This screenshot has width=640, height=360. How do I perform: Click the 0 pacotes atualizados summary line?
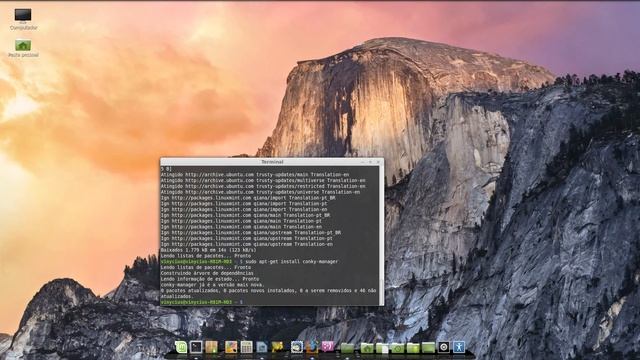[x=269, y=293]
